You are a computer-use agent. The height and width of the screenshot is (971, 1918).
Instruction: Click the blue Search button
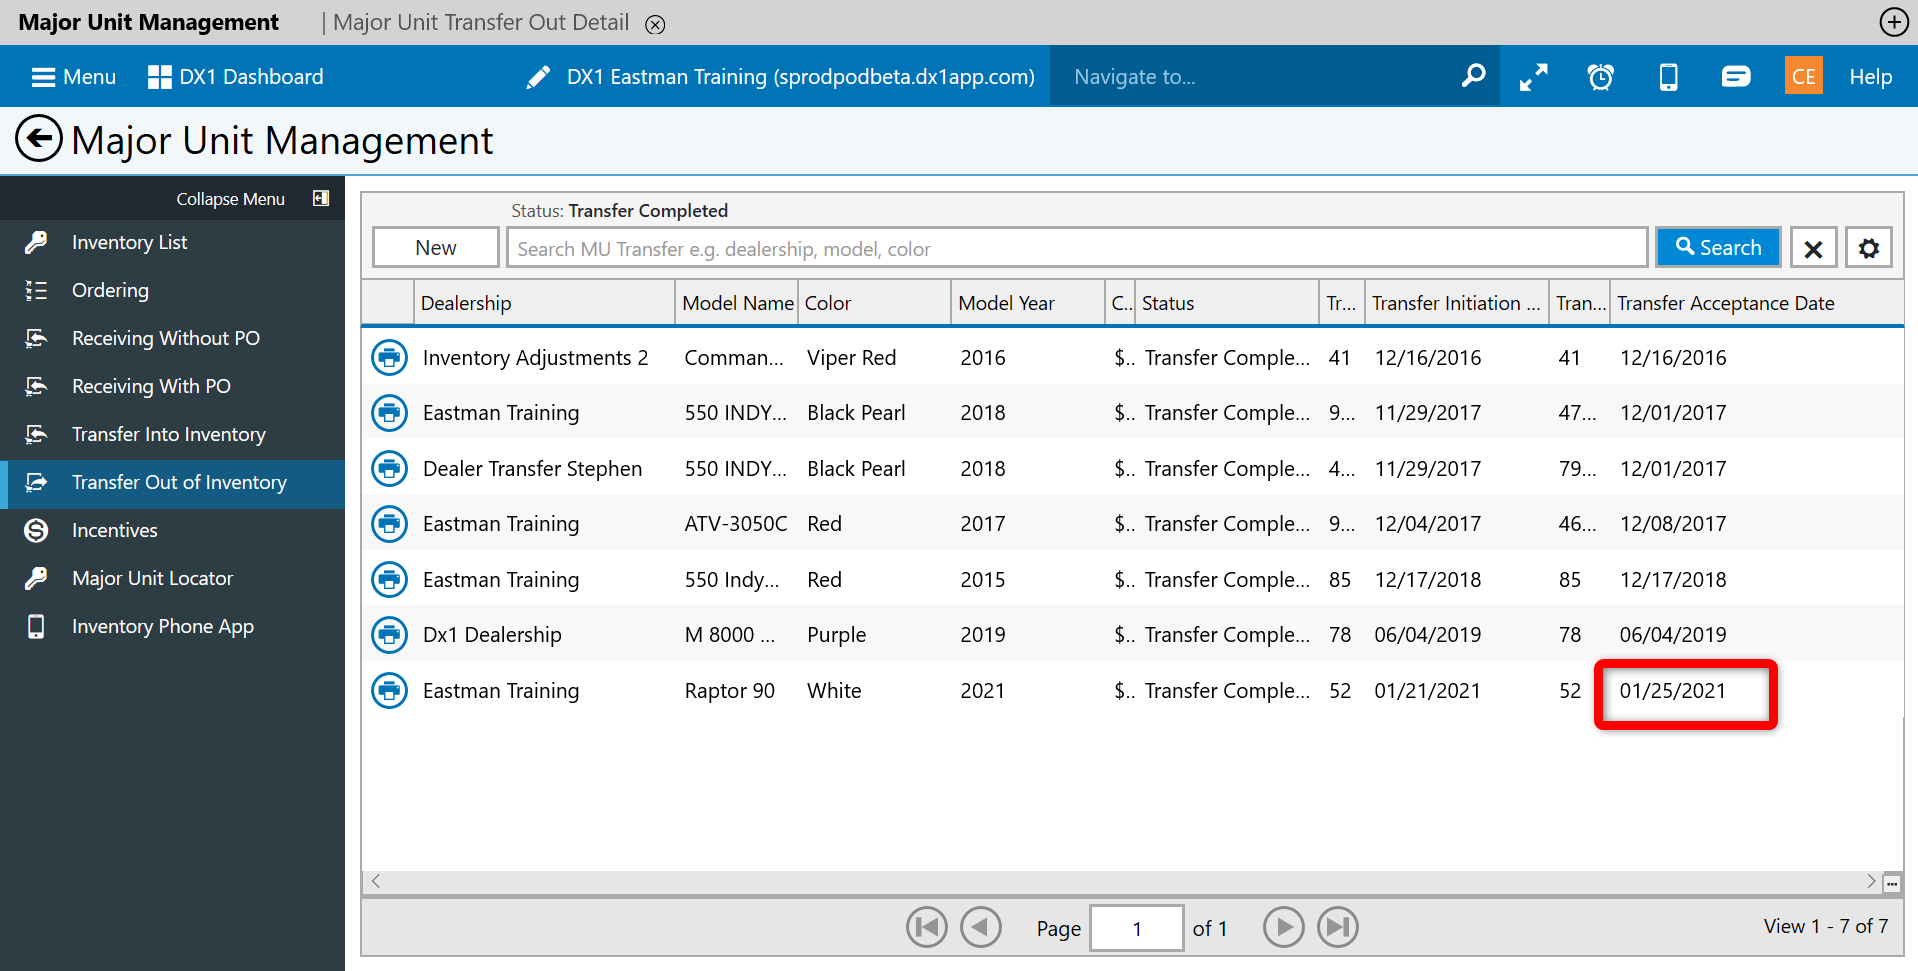(x=1718, y=247)
